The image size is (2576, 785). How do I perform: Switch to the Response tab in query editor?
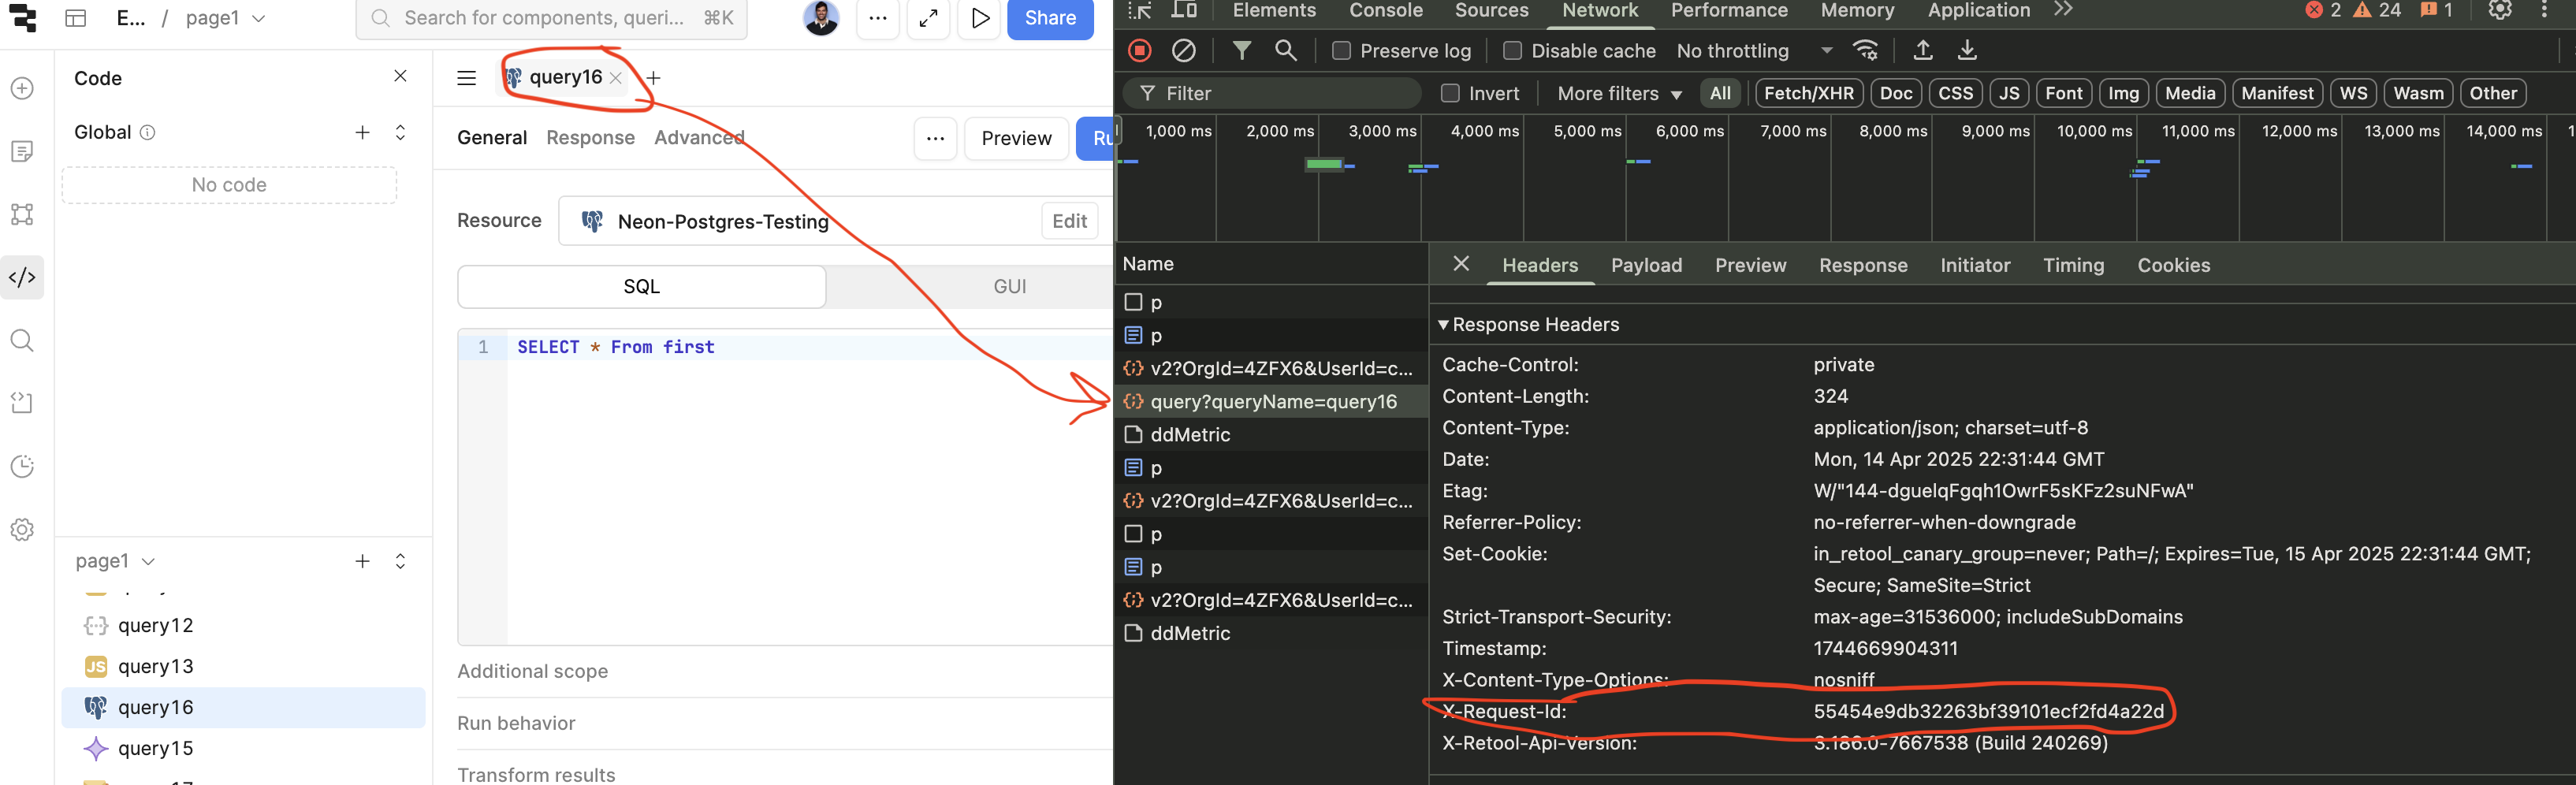pos(590,138)
